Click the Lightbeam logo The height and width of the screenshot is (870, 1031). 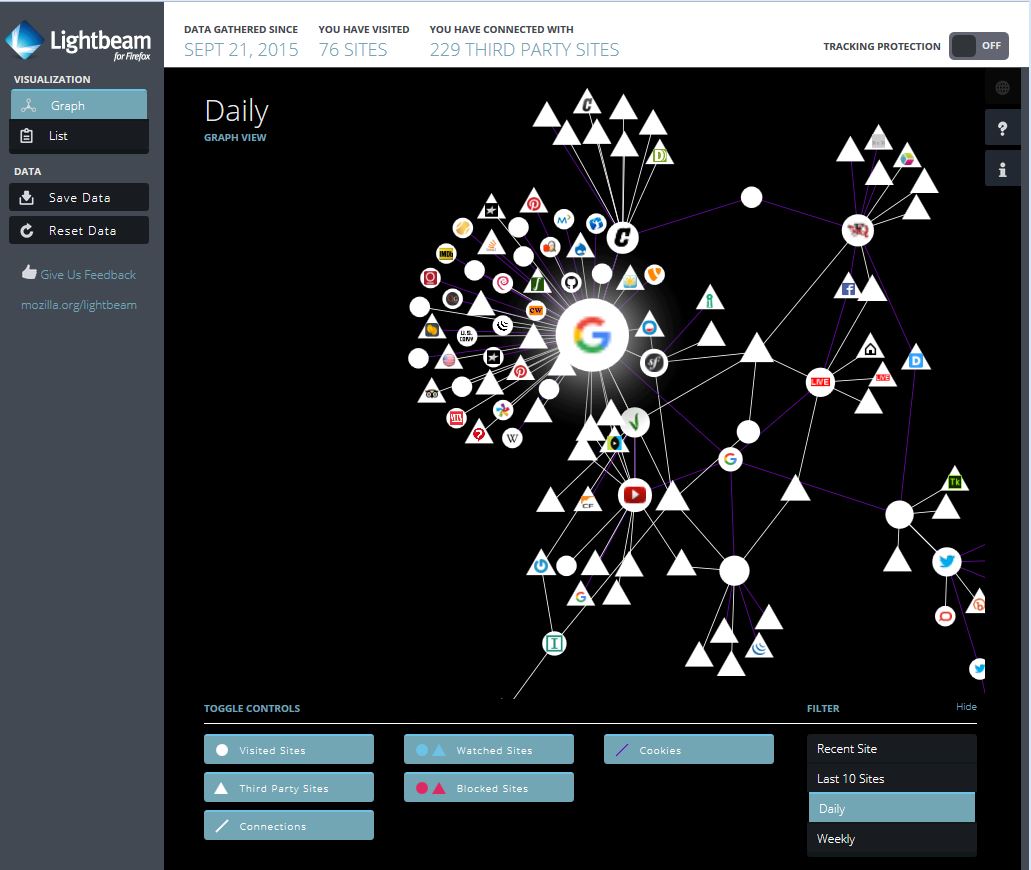pos(79,41)
